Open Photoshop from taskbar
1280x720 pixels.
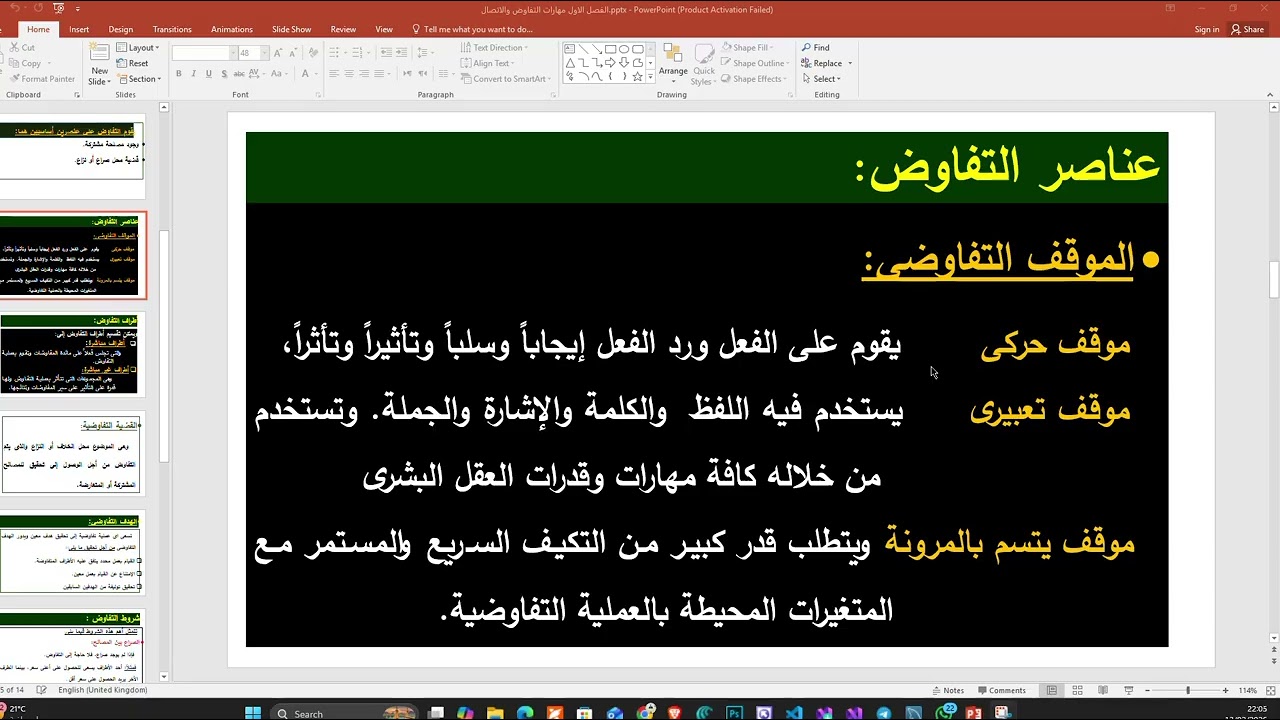click(735, 713)
